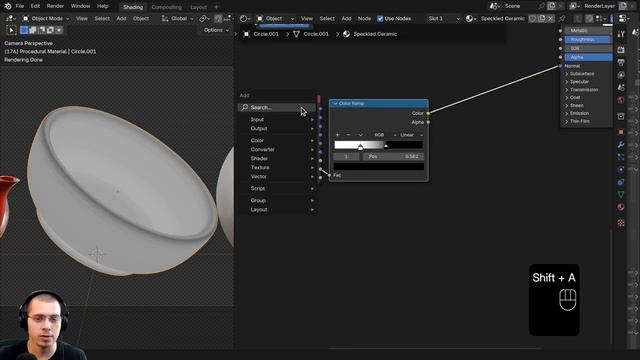Open viewport editor type selector
This screenshot has height=360, width=640.
coord(11,19)
